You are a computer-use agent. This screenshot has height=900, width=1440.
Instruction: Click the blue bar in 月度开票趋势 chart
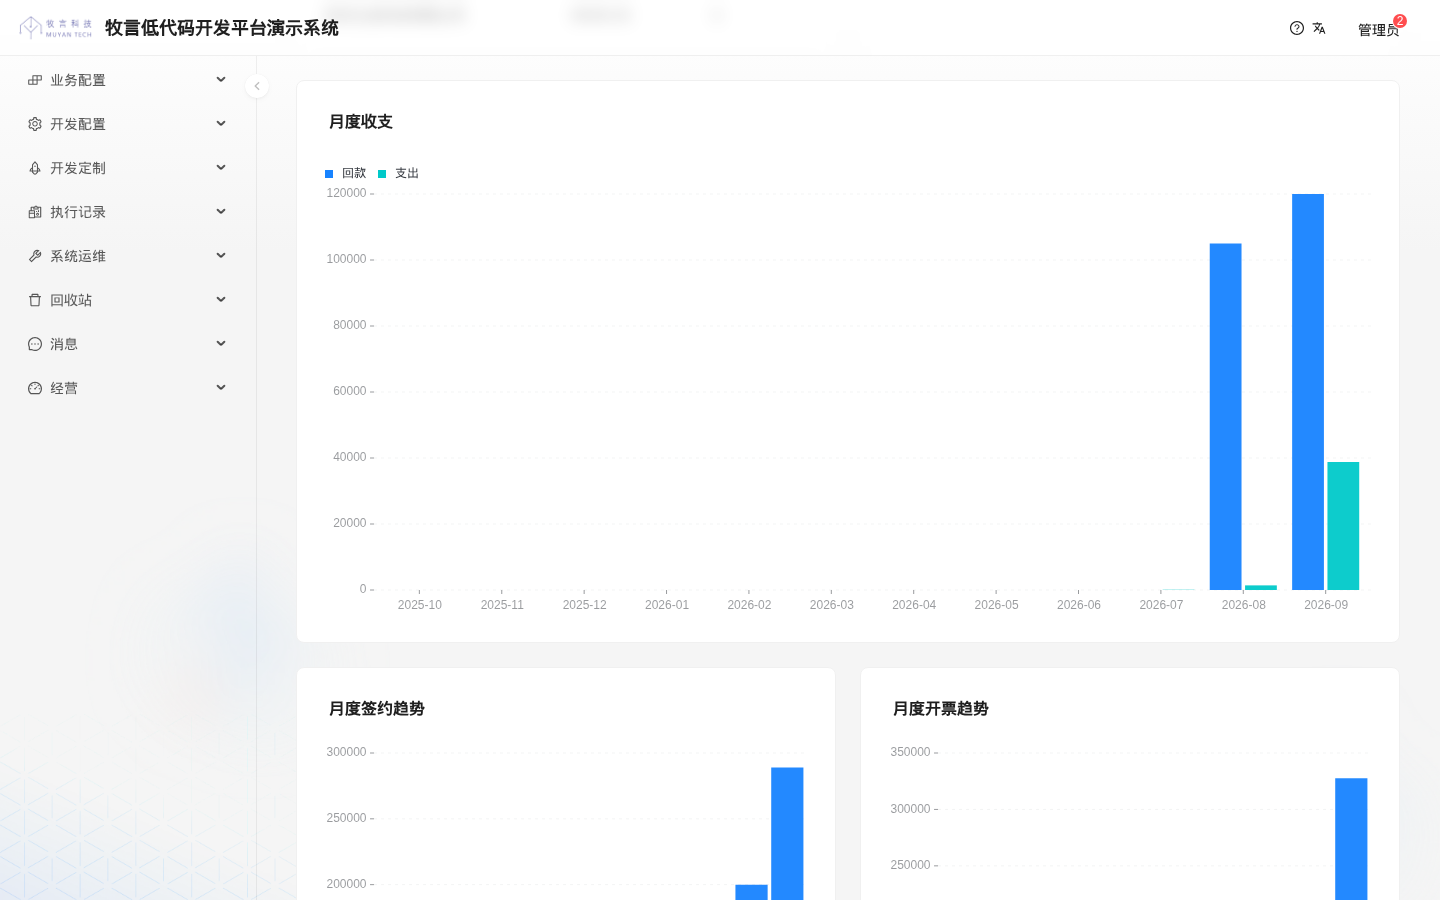click(x=1351, y=839)
